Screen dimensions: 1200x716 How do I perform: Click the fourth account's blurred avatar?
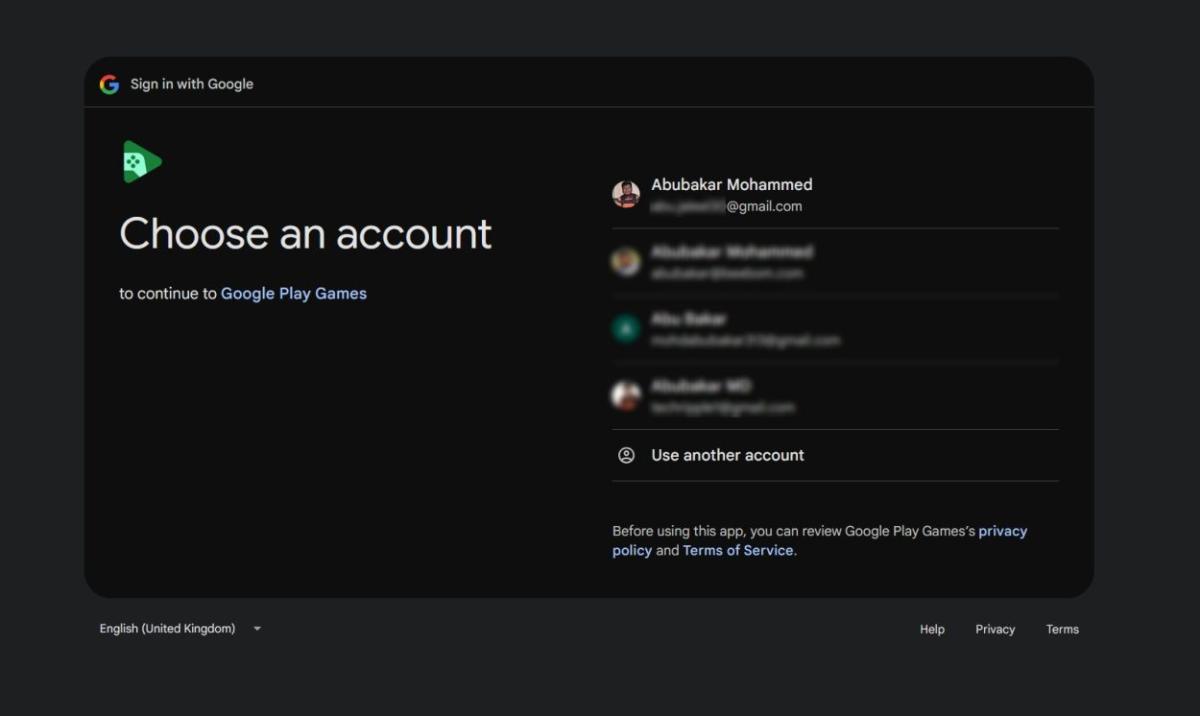[626, 396]
